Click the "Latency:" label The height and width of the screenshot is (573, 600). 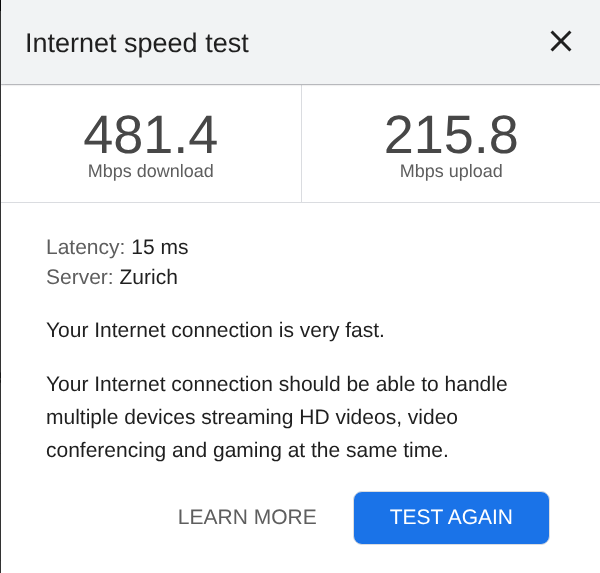click(86, 247)
